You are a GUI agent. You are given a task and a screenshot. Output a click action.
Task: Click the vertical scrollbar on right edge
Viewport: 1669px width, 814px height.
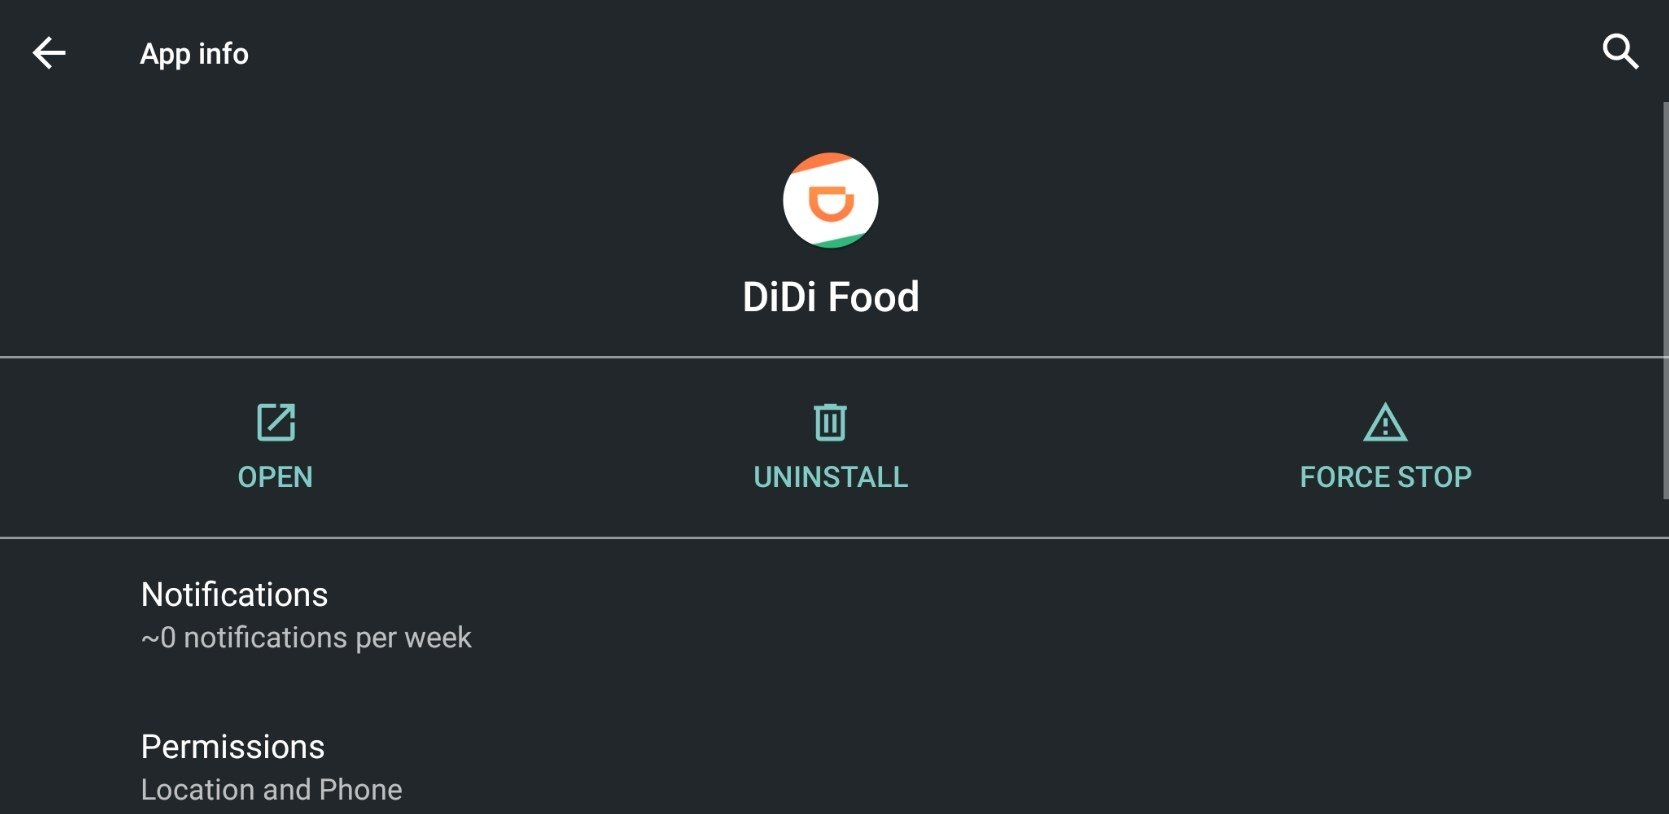pyautogui.click(x=1665, y=300)
